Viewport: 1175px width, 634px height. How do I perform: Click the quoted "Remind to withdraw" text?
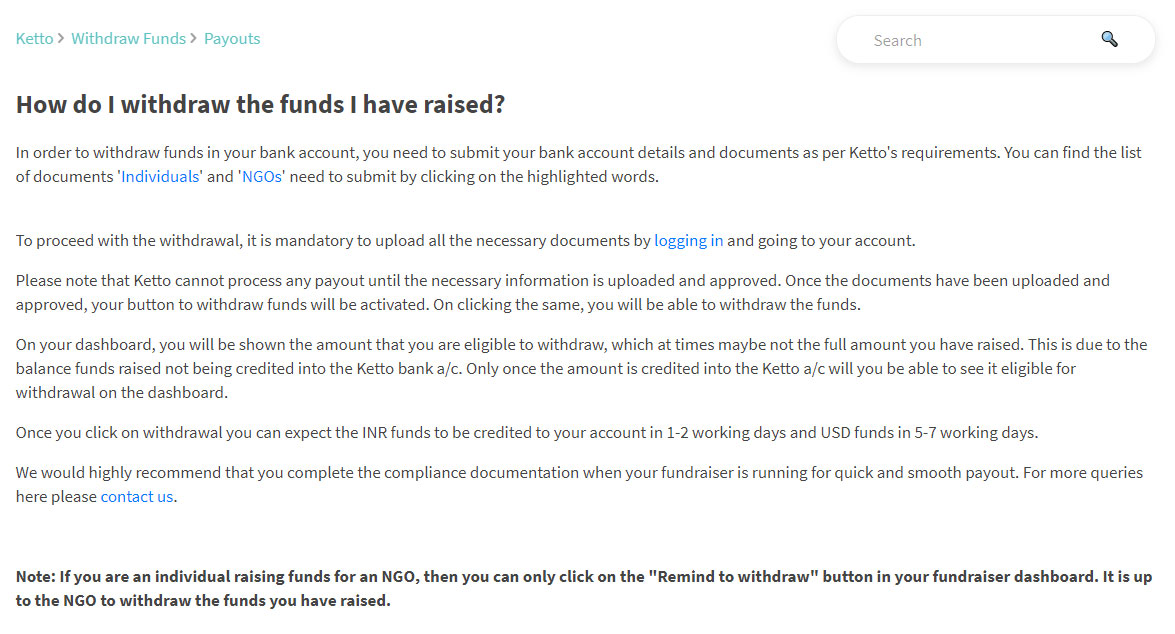(733, 576)
